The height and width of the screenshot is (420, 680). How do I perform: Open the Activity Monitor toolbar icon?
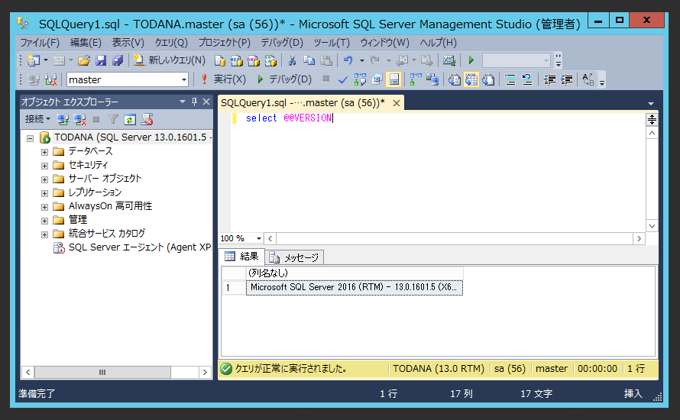[449, 61]
